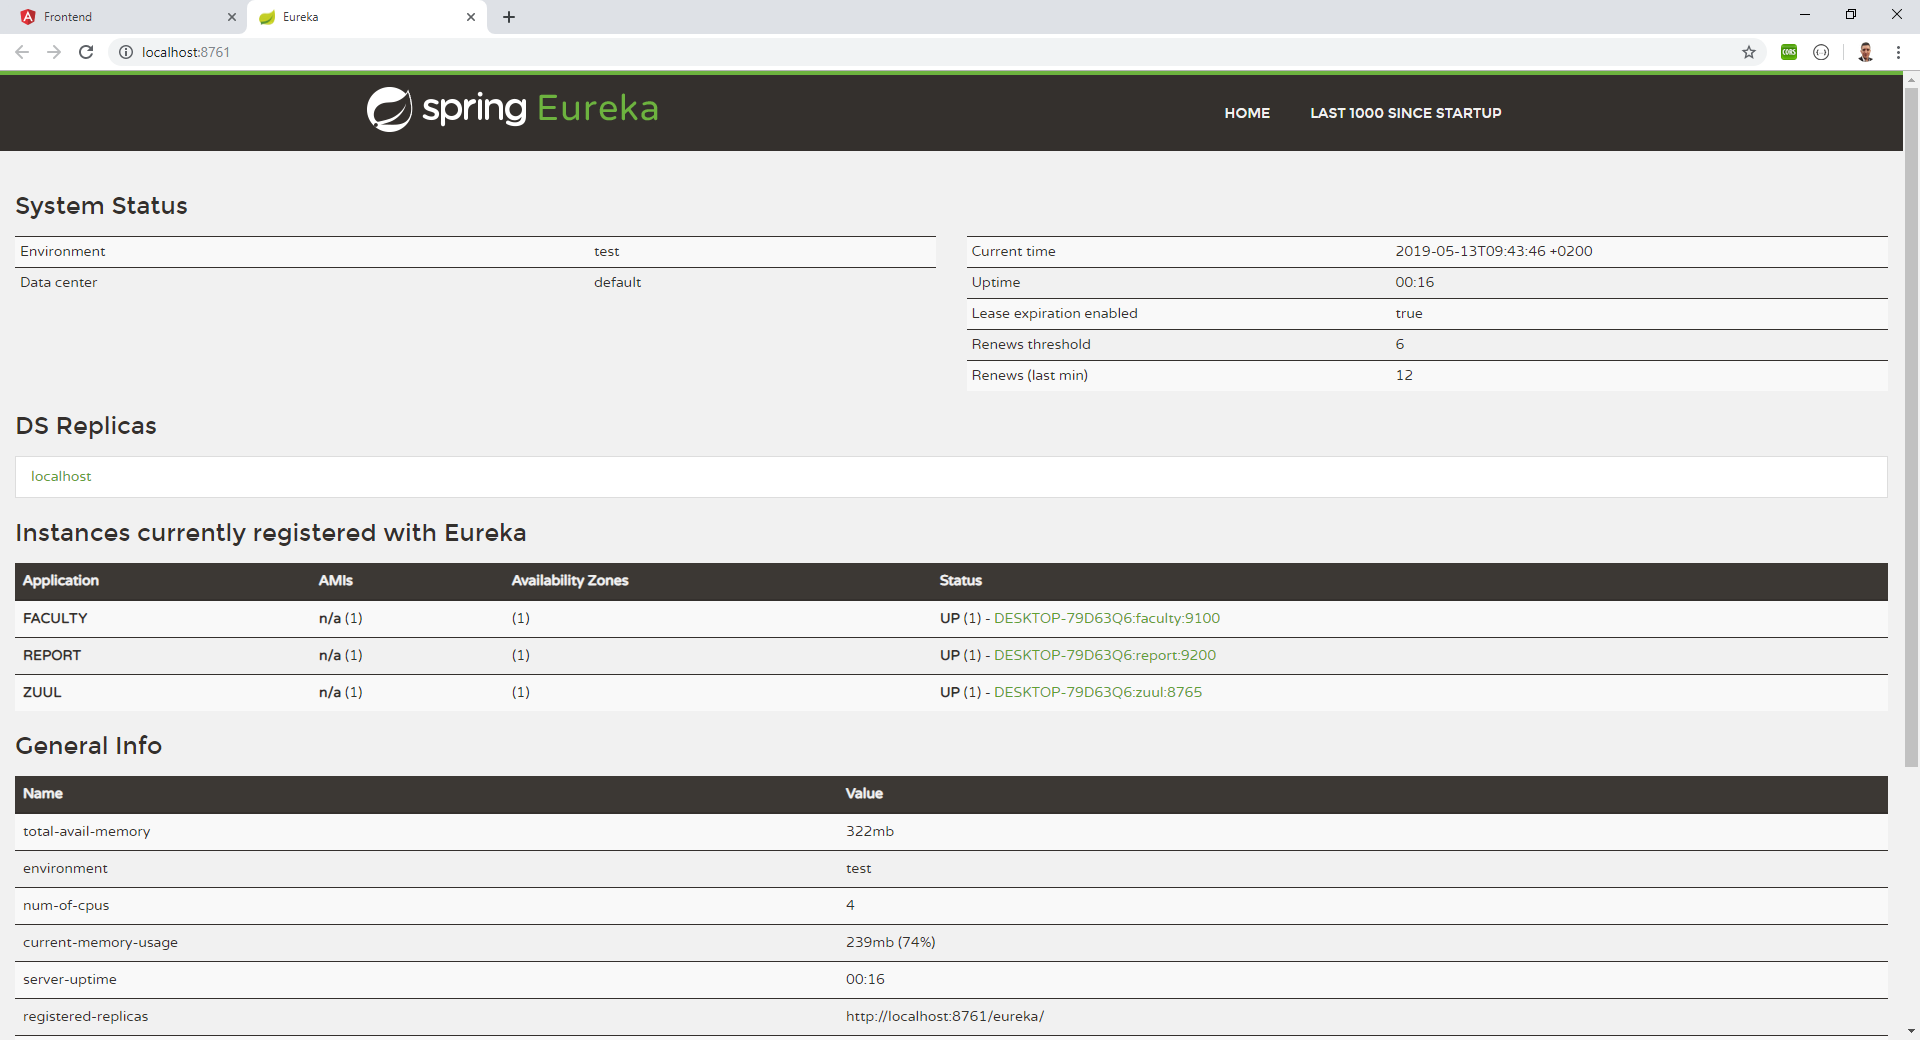The image size is (1920, 1040).
Task: Click the Current time value 2019-05-13T09:43:46
Action: coord(1493,251)
